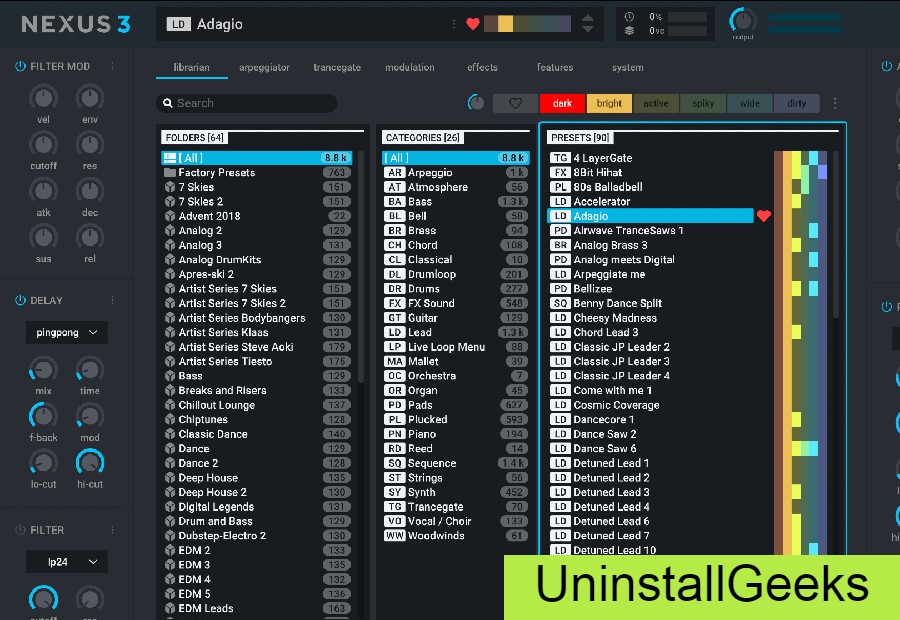
Task: Click the red heart next to the Adagio preset
Action: click(x=763, y=216)
